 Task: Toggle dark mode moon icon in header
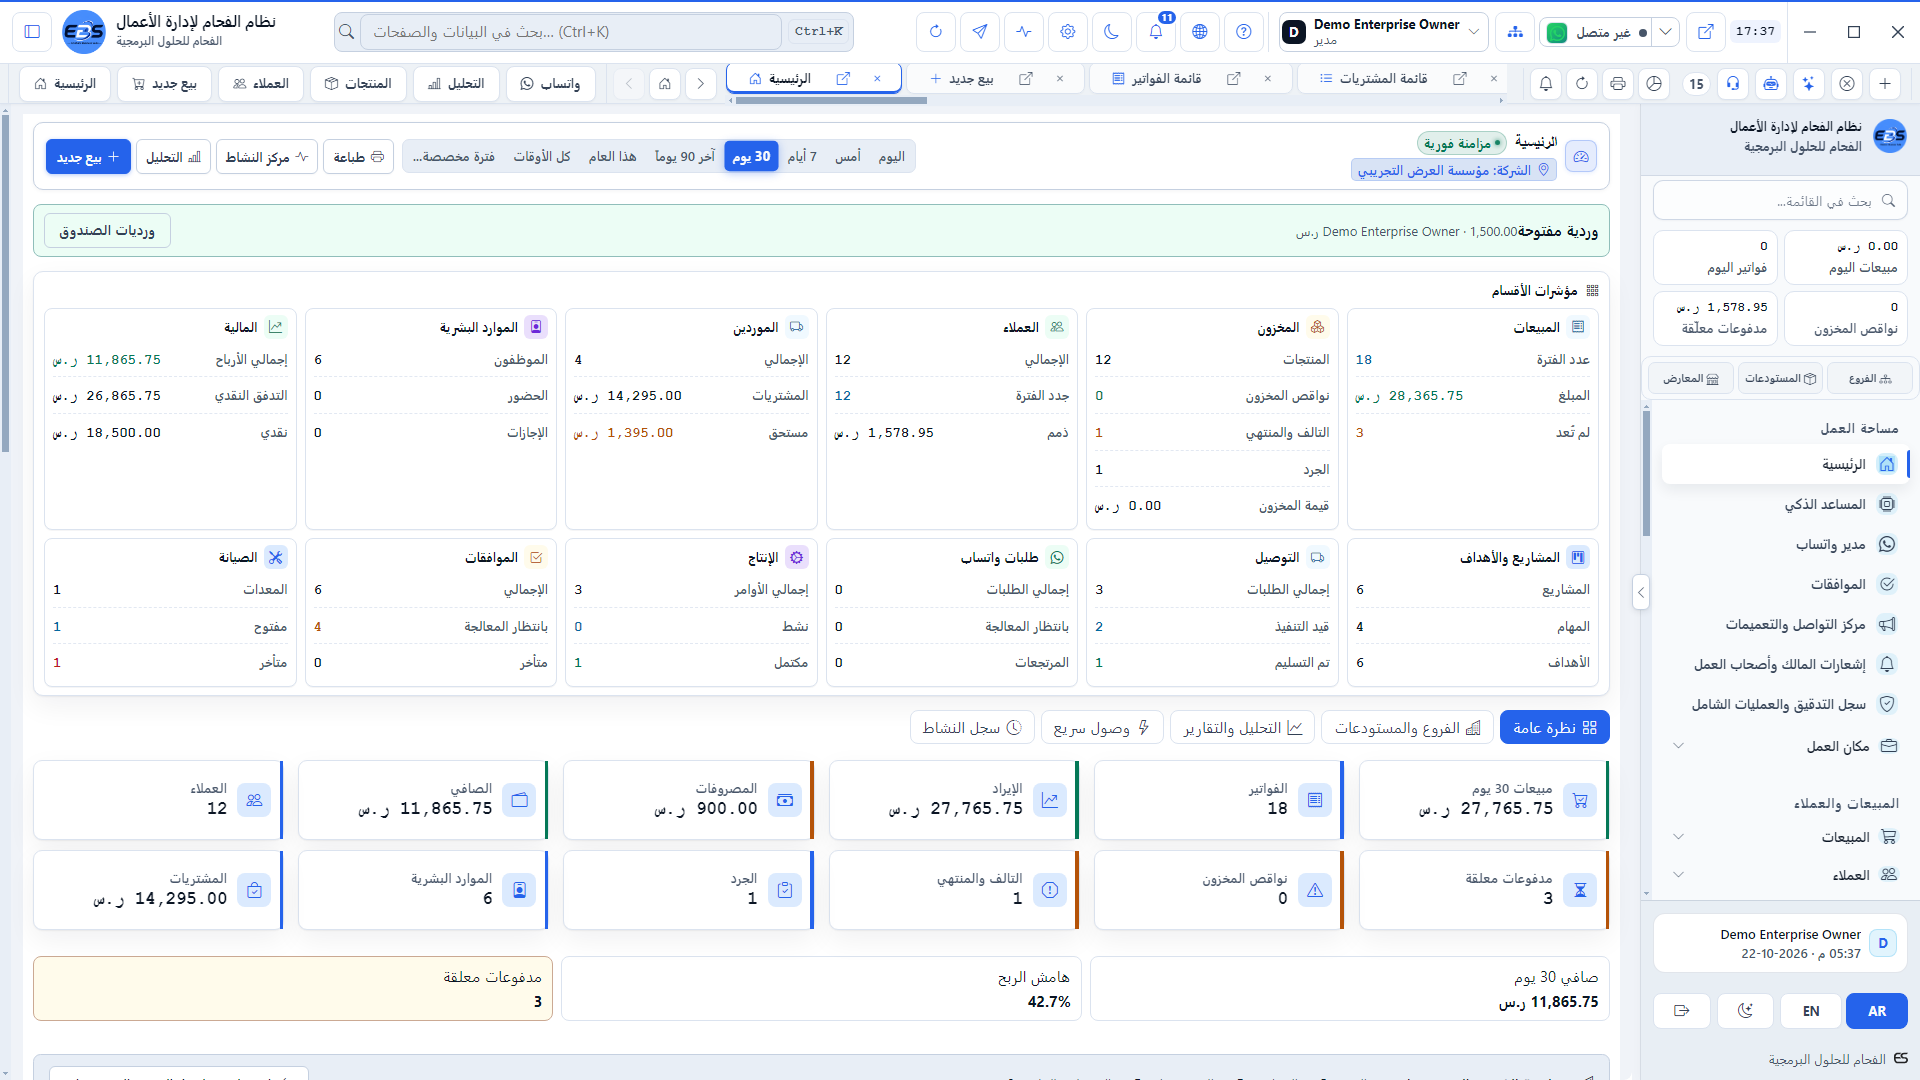click(1112, 32)
